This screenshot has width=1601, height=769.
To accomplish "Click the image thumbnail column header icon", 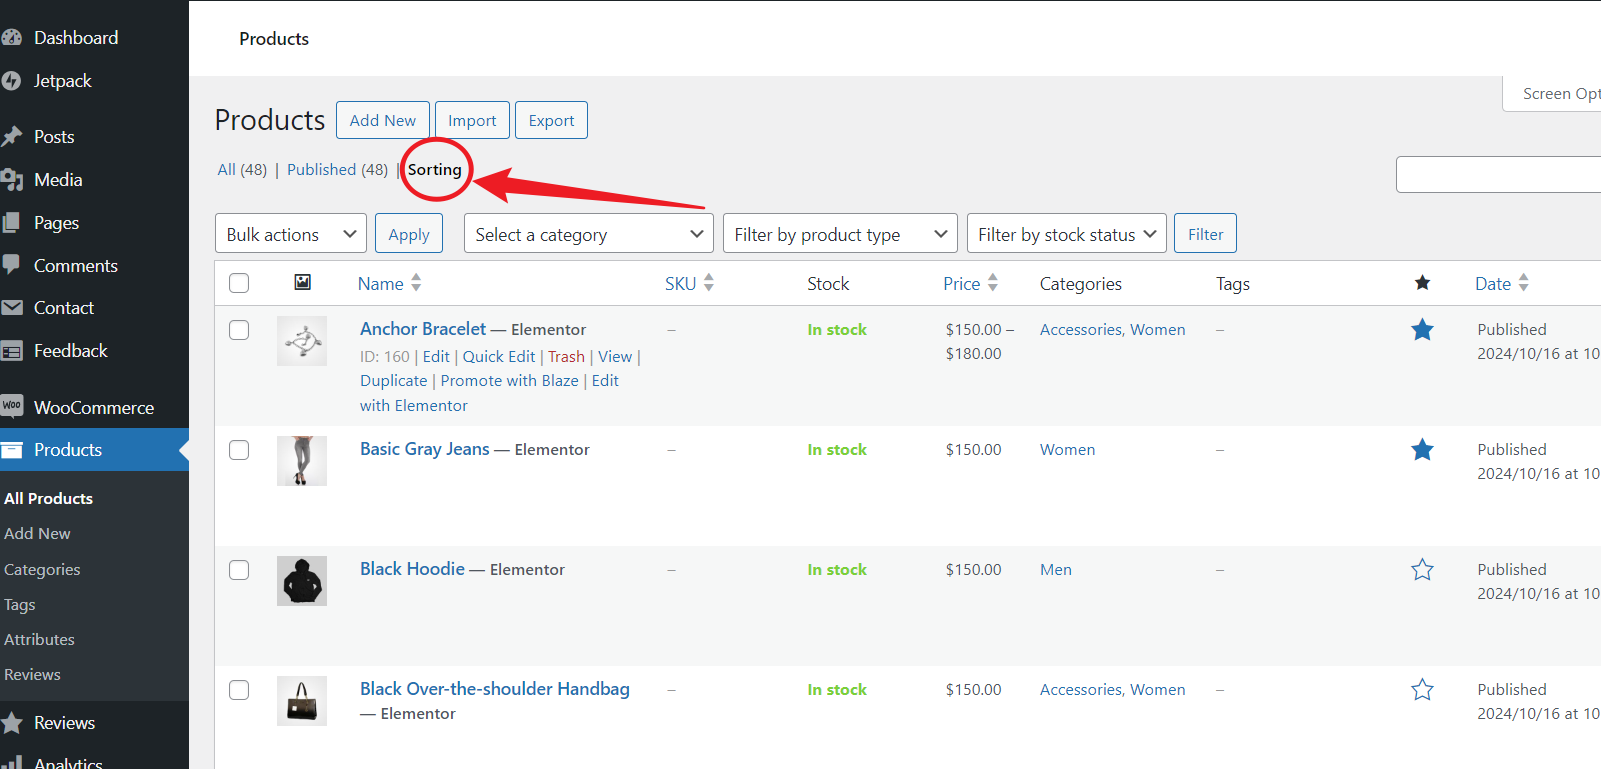I will pyautogui.click(x=302, y=282).
